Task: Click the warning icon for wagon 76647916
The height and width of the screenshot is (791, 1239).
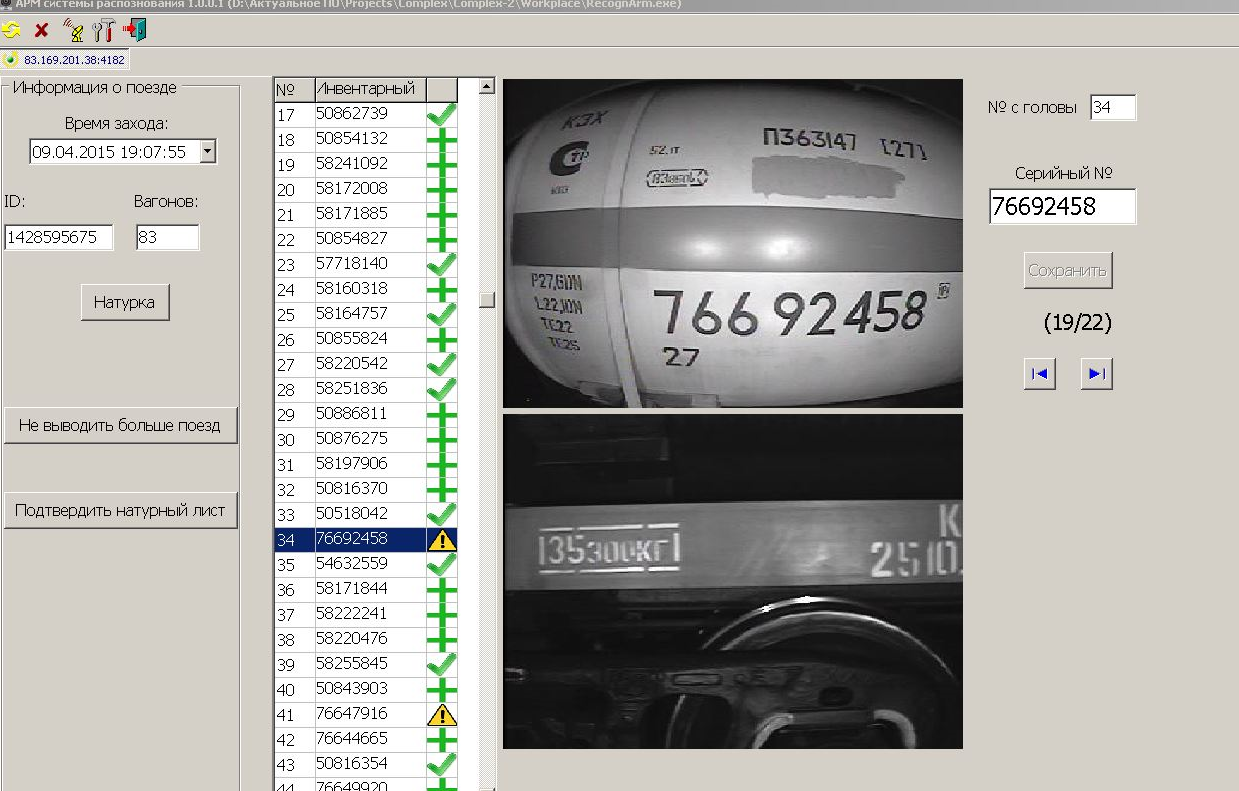Action: [x=441, y=715]
